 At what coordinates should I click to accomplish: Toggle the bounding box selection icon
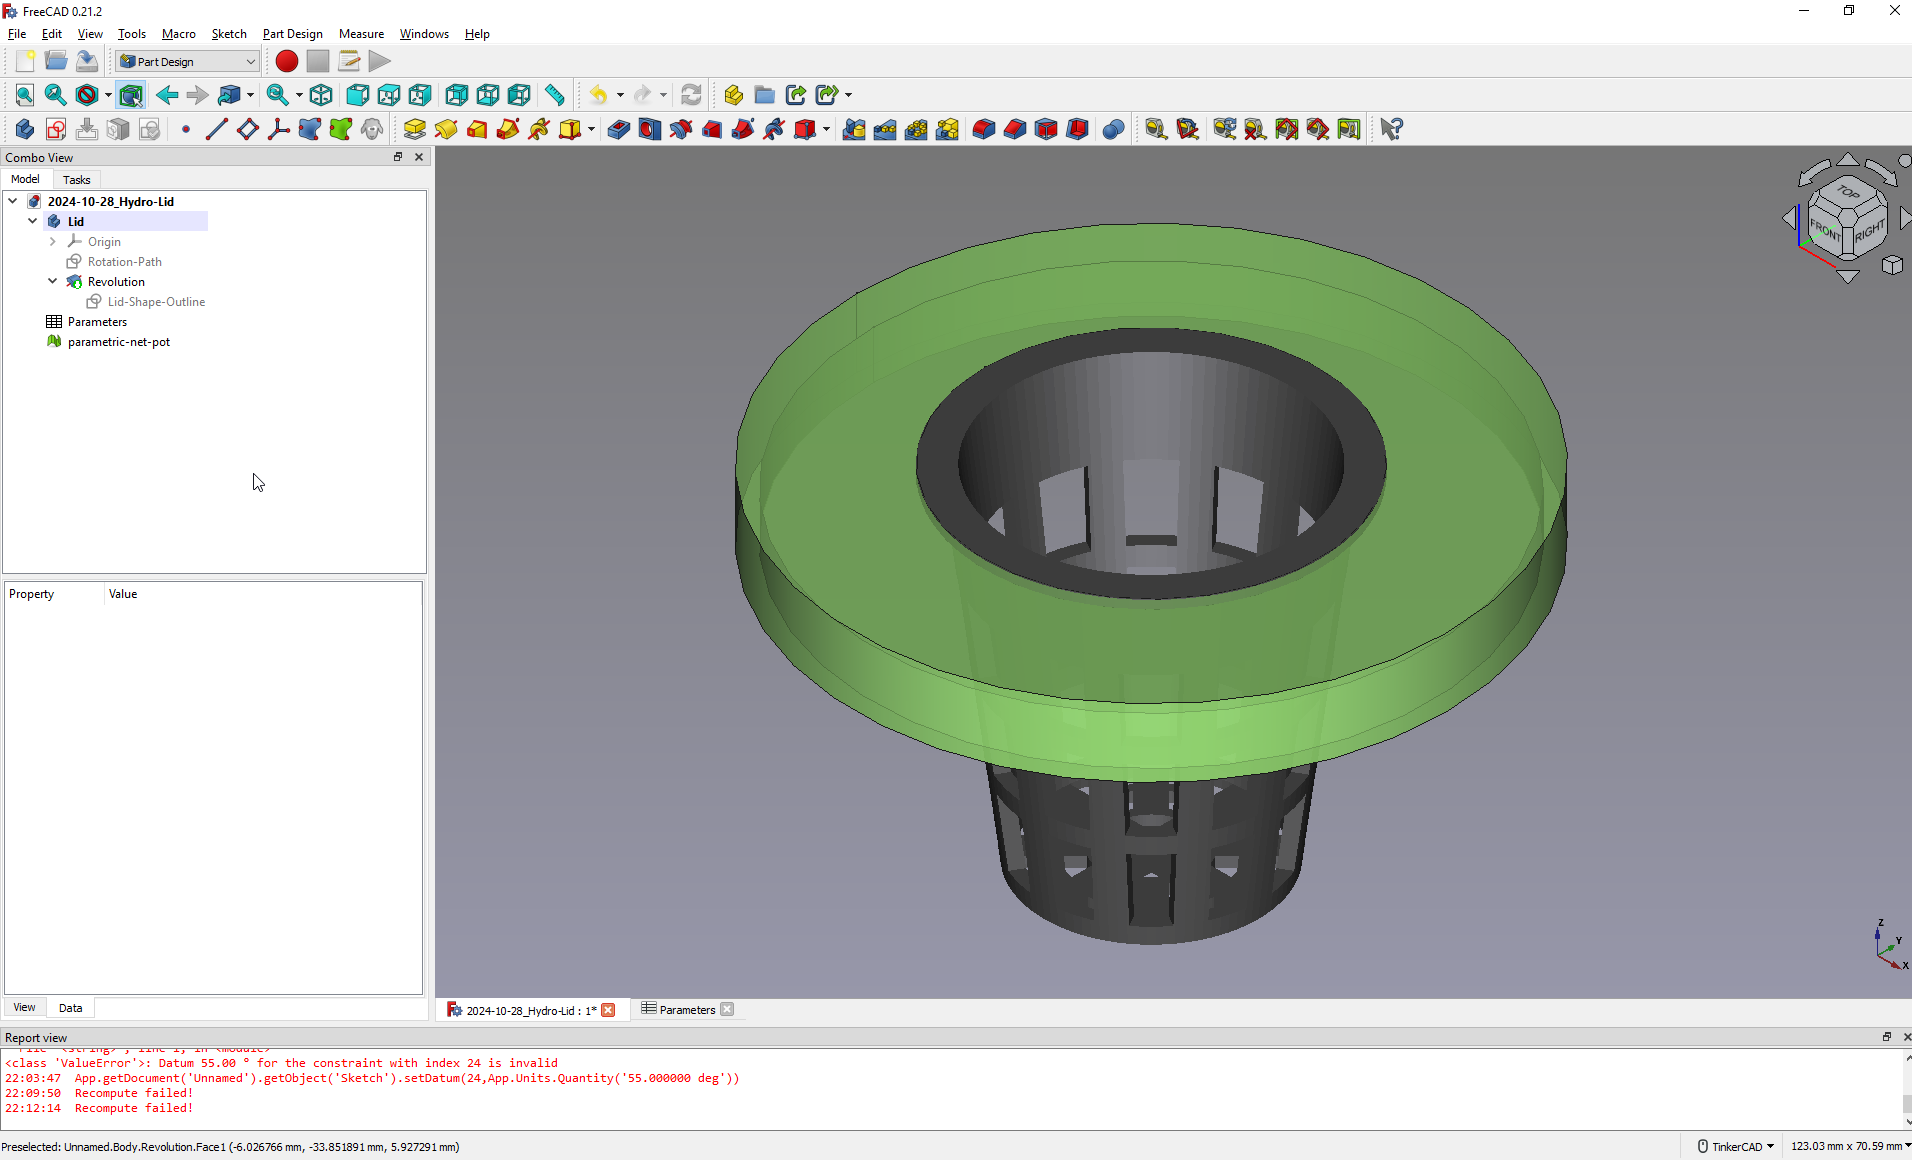131,95
